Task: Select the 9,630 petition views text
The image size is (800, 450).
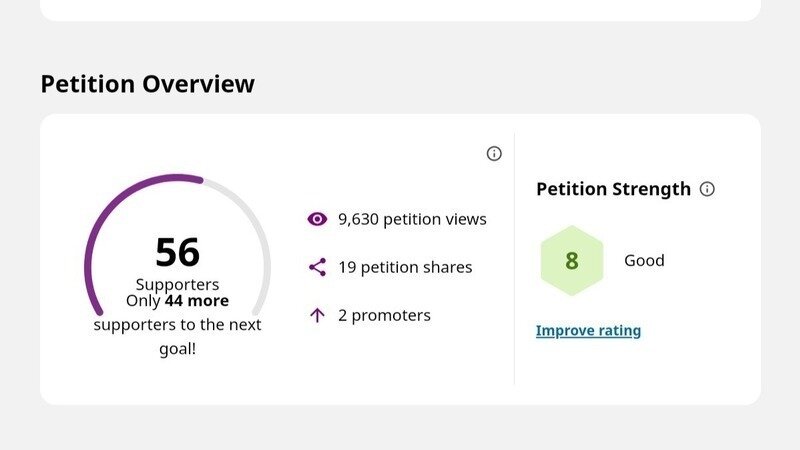Action: click(x=412, y=219)
